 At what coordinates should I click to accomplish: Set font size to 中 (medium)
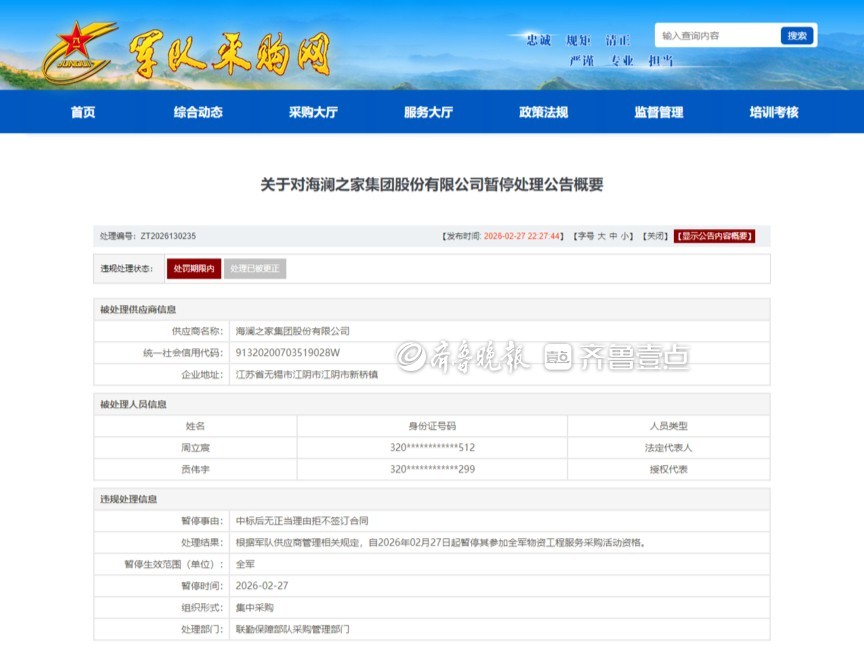pos(613,237)
